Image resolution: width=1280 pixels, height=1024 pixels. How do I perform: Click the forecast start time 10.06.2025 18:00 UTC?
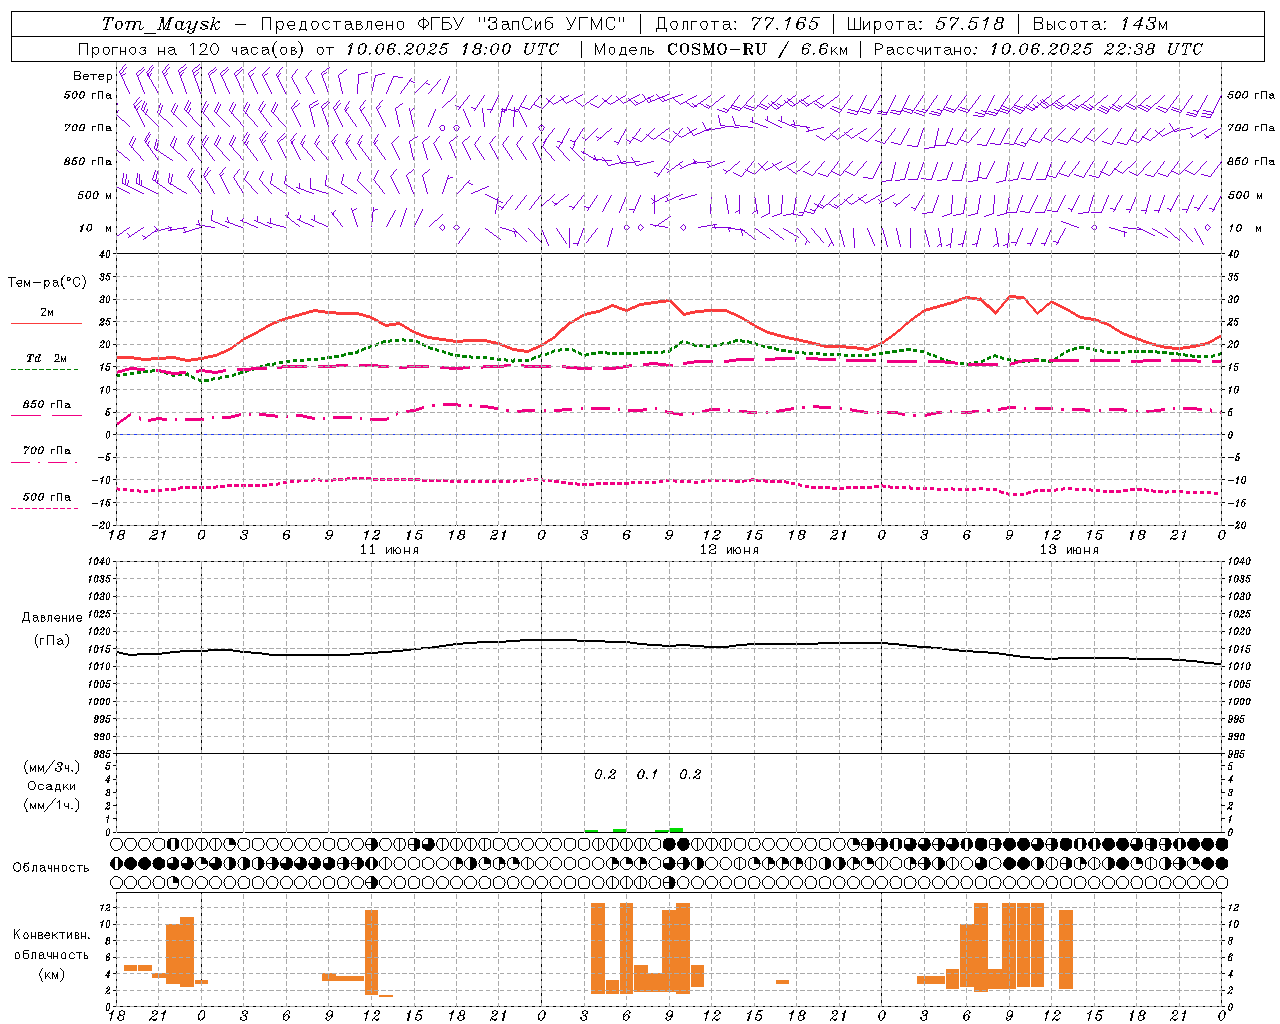click(x=452, y=49)
